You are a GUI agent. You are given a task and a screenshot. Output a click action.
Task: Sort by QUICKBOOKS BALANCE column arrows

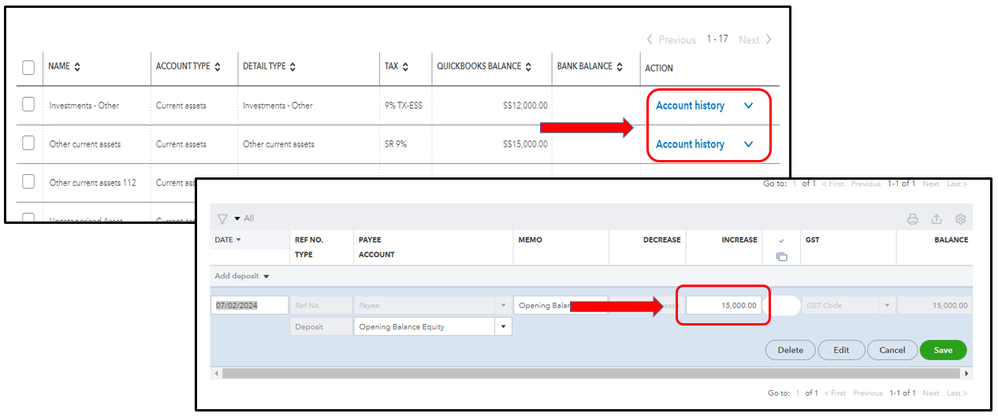[x=529, y=67]
